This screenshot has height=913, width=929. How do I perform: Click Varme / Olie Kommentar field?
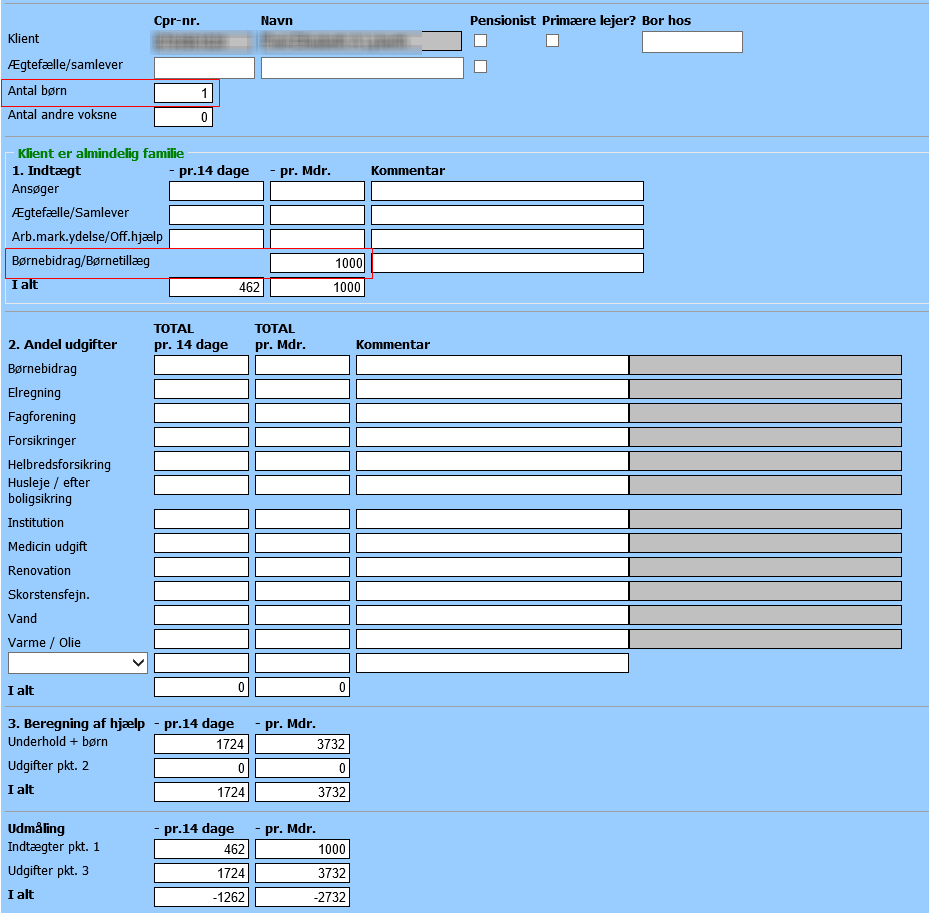(492, 639)
